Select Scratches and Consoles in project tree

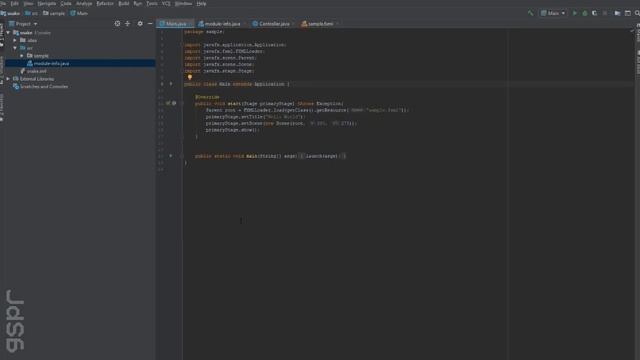tap(40, 87)
